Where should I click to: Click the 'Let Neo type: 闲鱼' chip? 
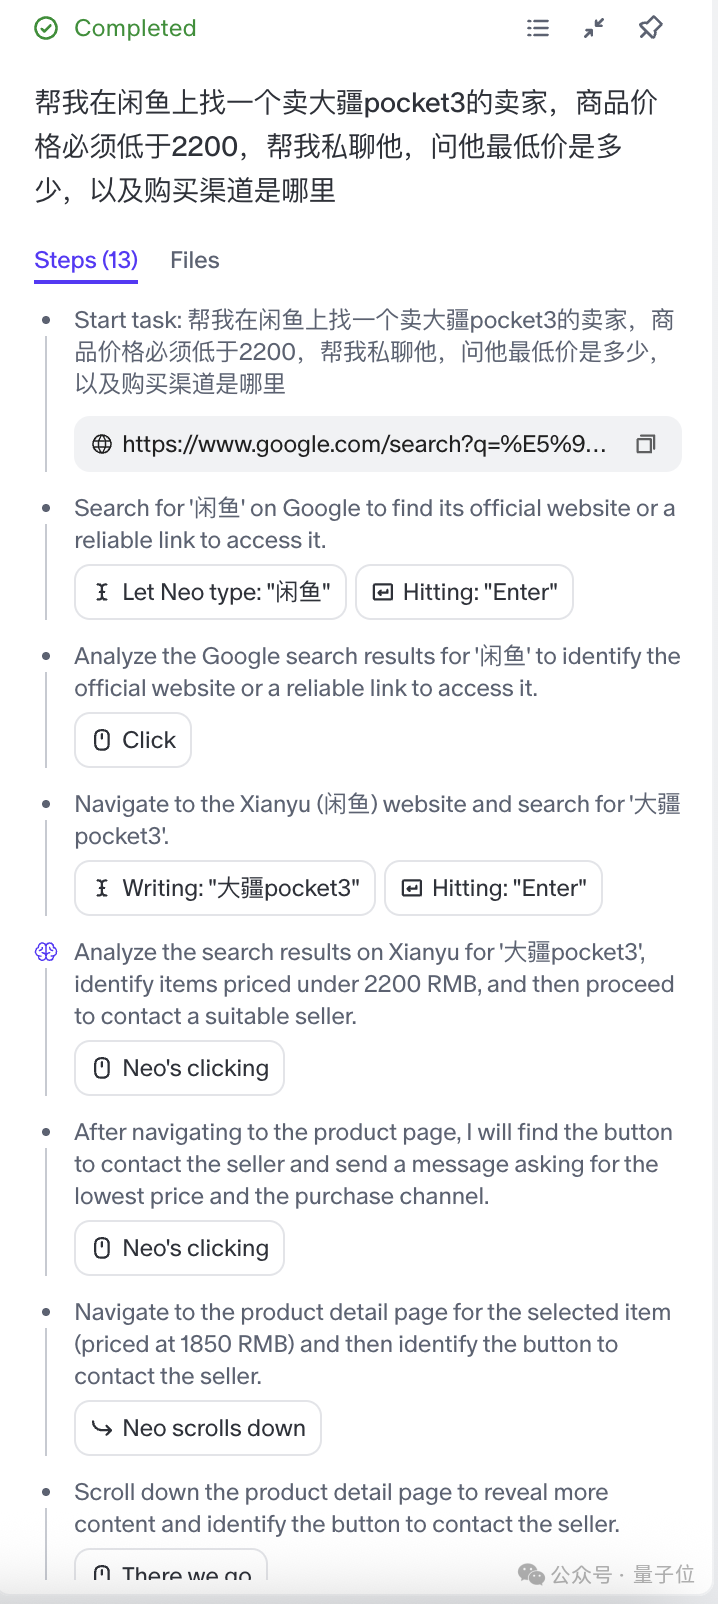(210, 592)
